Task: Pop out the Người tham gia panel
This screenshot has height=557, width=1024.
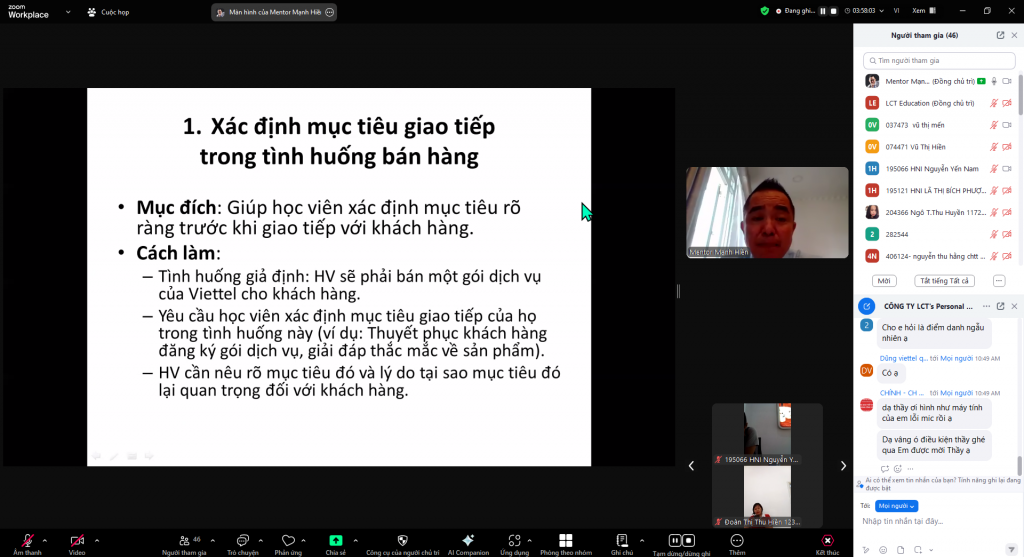Action: pos(1000,35)
